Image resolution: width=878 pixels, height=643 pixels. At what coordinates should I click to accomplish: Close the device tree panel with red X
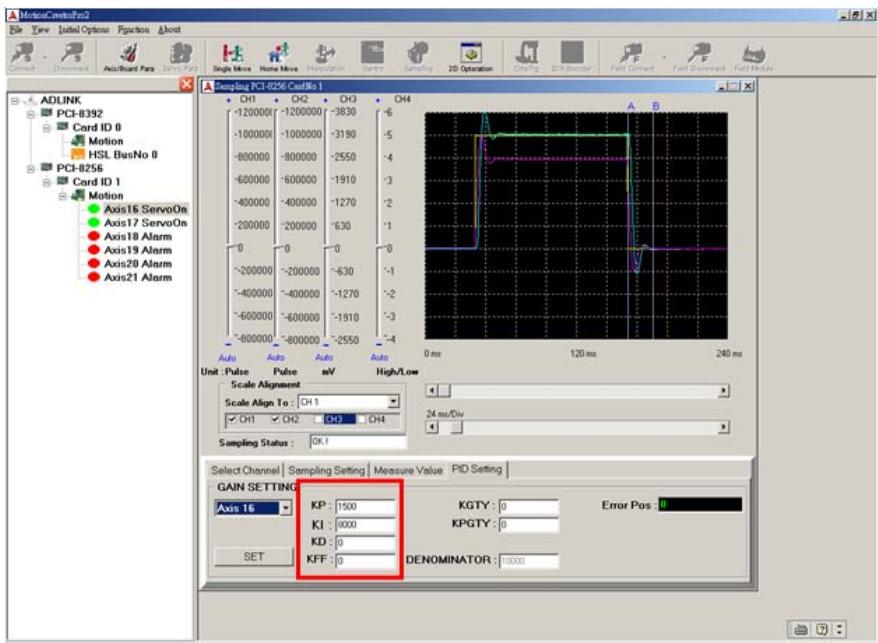click(x=186, y=85)
